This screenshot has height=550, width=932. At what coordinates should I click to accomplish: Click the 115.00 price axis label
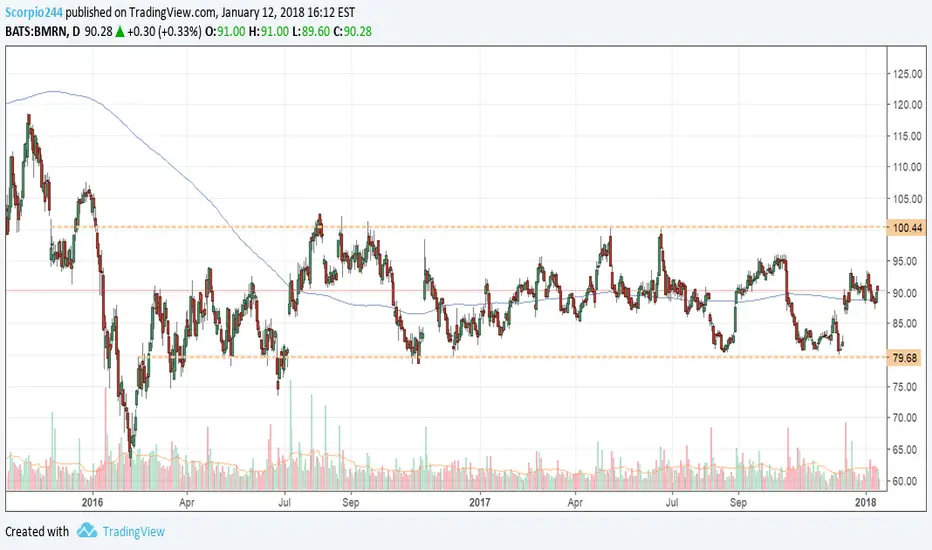tap(908, 136)
